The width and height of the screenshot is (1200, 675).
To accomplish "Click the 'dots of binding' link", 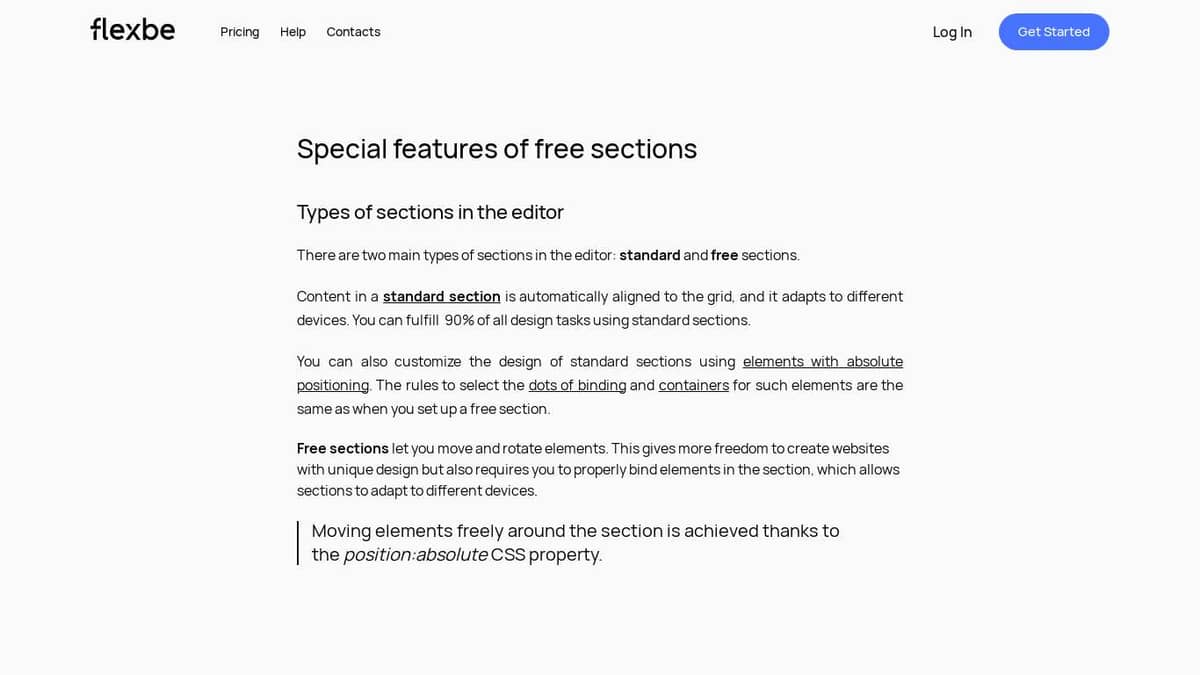I will pyautogui.click(x=577, y=385).
